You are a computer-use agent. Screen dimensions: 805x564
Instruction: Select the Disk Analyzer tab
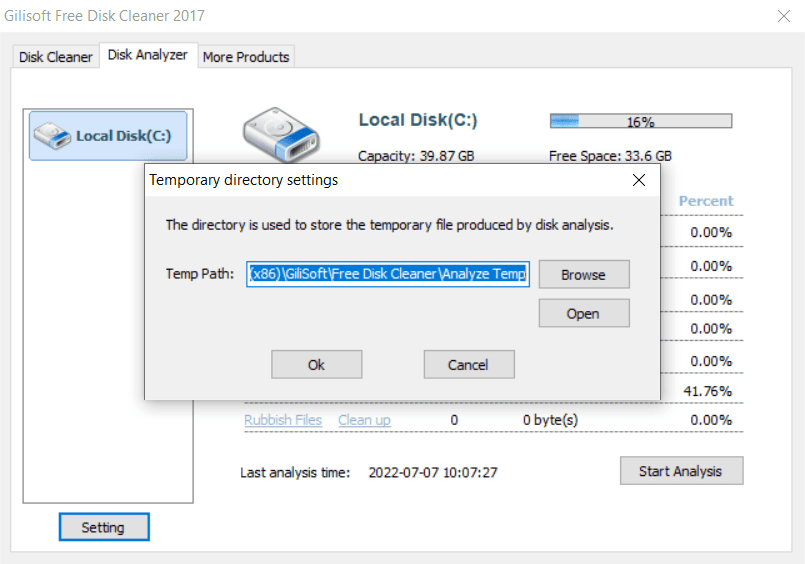[x=147, y=55]
